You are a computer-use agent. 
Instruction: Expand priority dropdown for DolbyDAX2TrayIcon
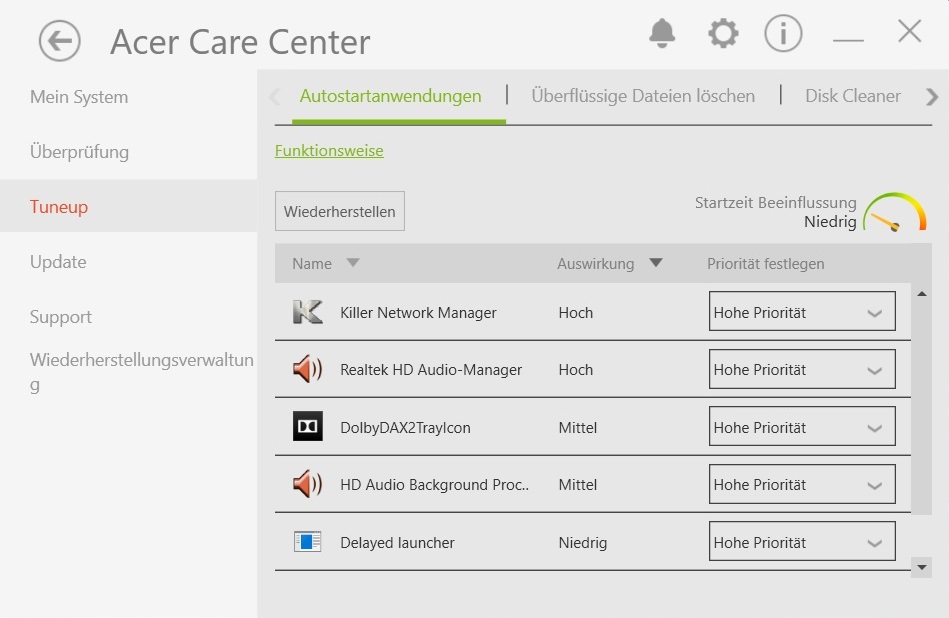point(801,427)
